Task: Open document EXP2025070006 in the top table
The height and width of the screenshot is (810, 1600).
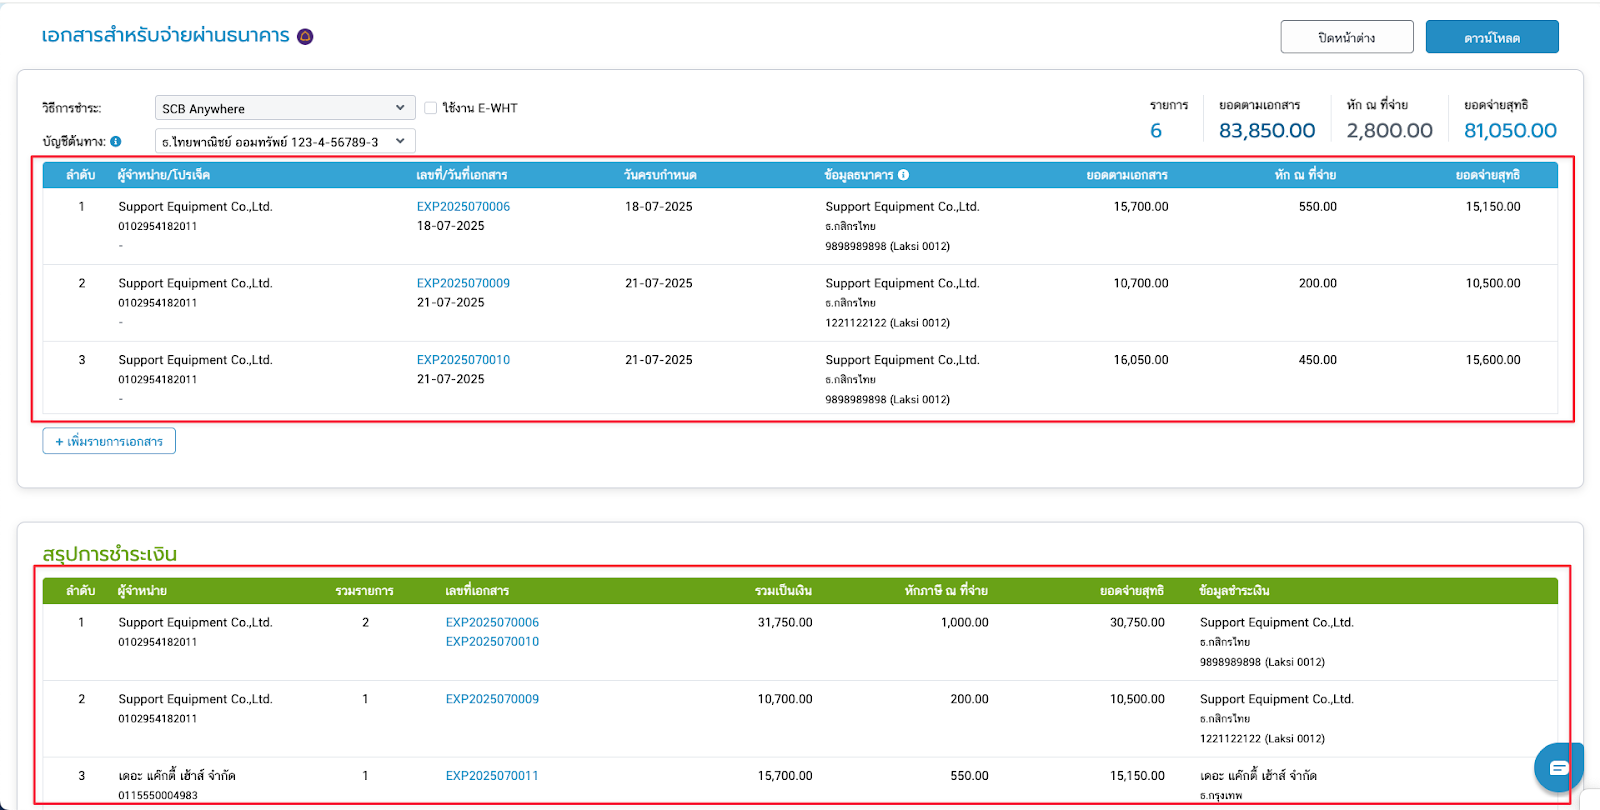Action: point(463,207)
